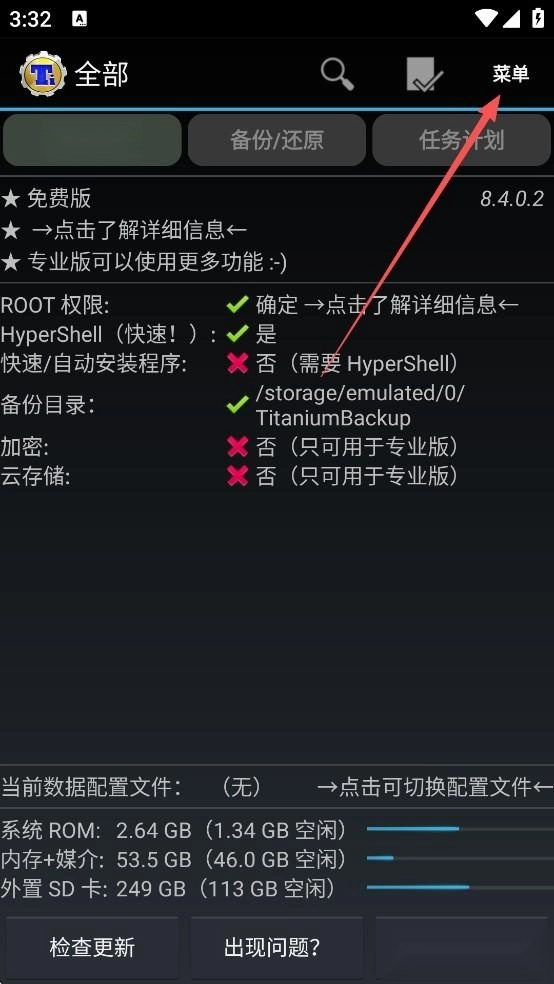
Task: Switch to the 任务计划 tab
Action: pyautogui.click(x=461, y=140)
